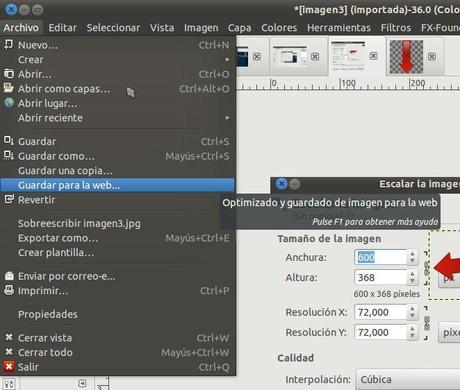Open Propiedades from Archivo menu
Viewport: 460px width, 390px height.
117,314
